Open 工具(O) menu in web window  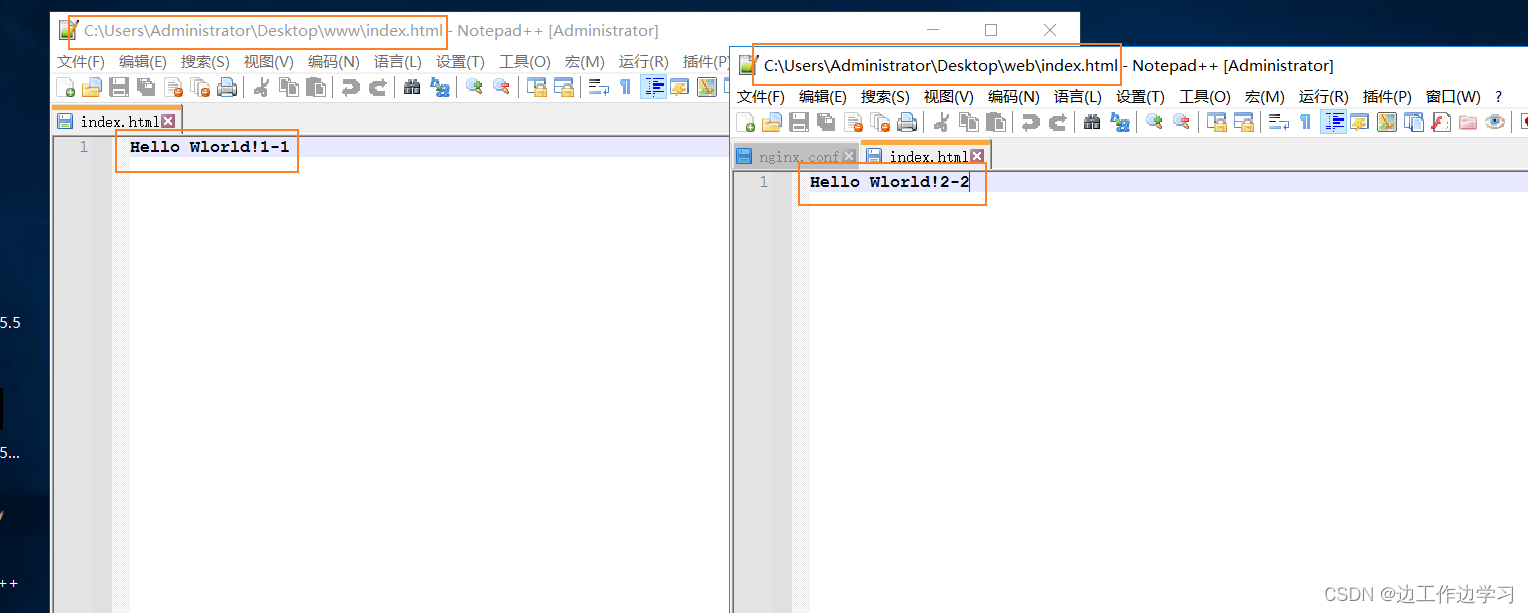(x=1205, y=97)
